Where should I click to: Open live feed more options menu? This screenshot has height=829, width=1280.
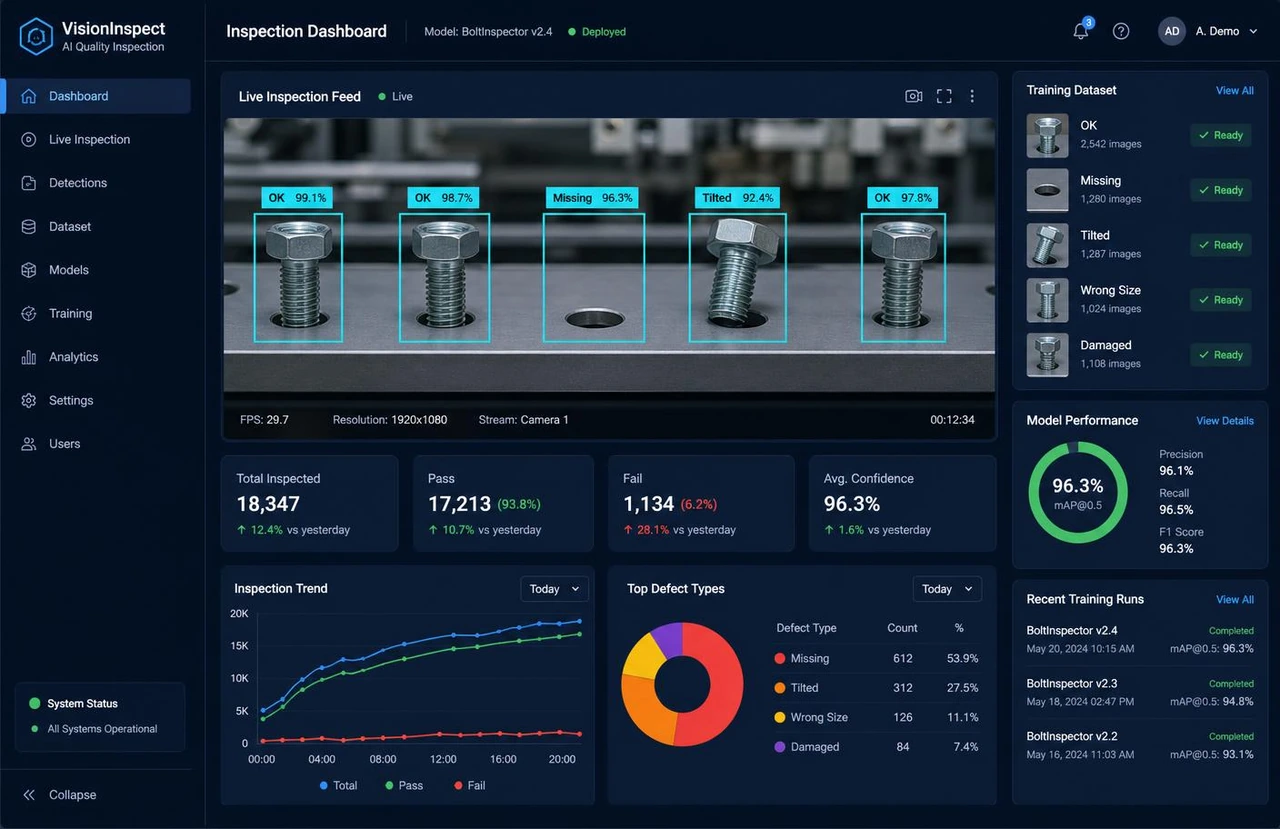972,96
